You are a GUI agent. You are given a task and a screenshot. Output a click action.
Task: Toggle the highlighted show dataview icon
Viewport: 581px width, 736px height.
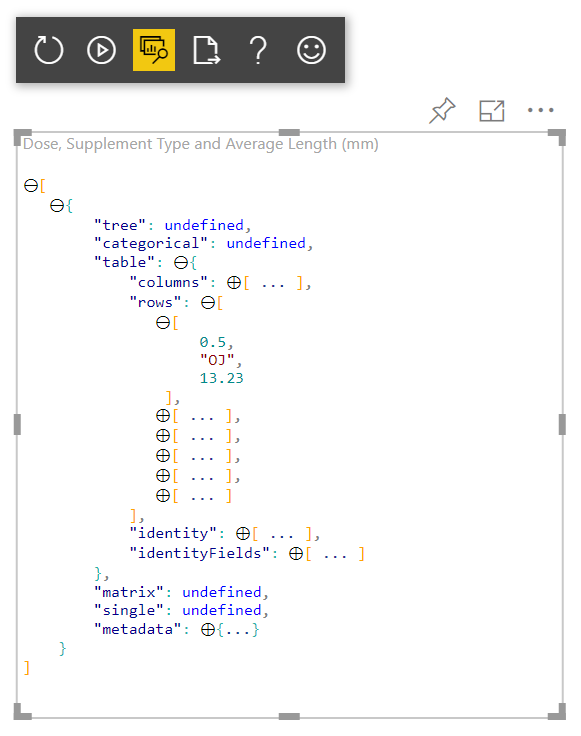[154, 50]
